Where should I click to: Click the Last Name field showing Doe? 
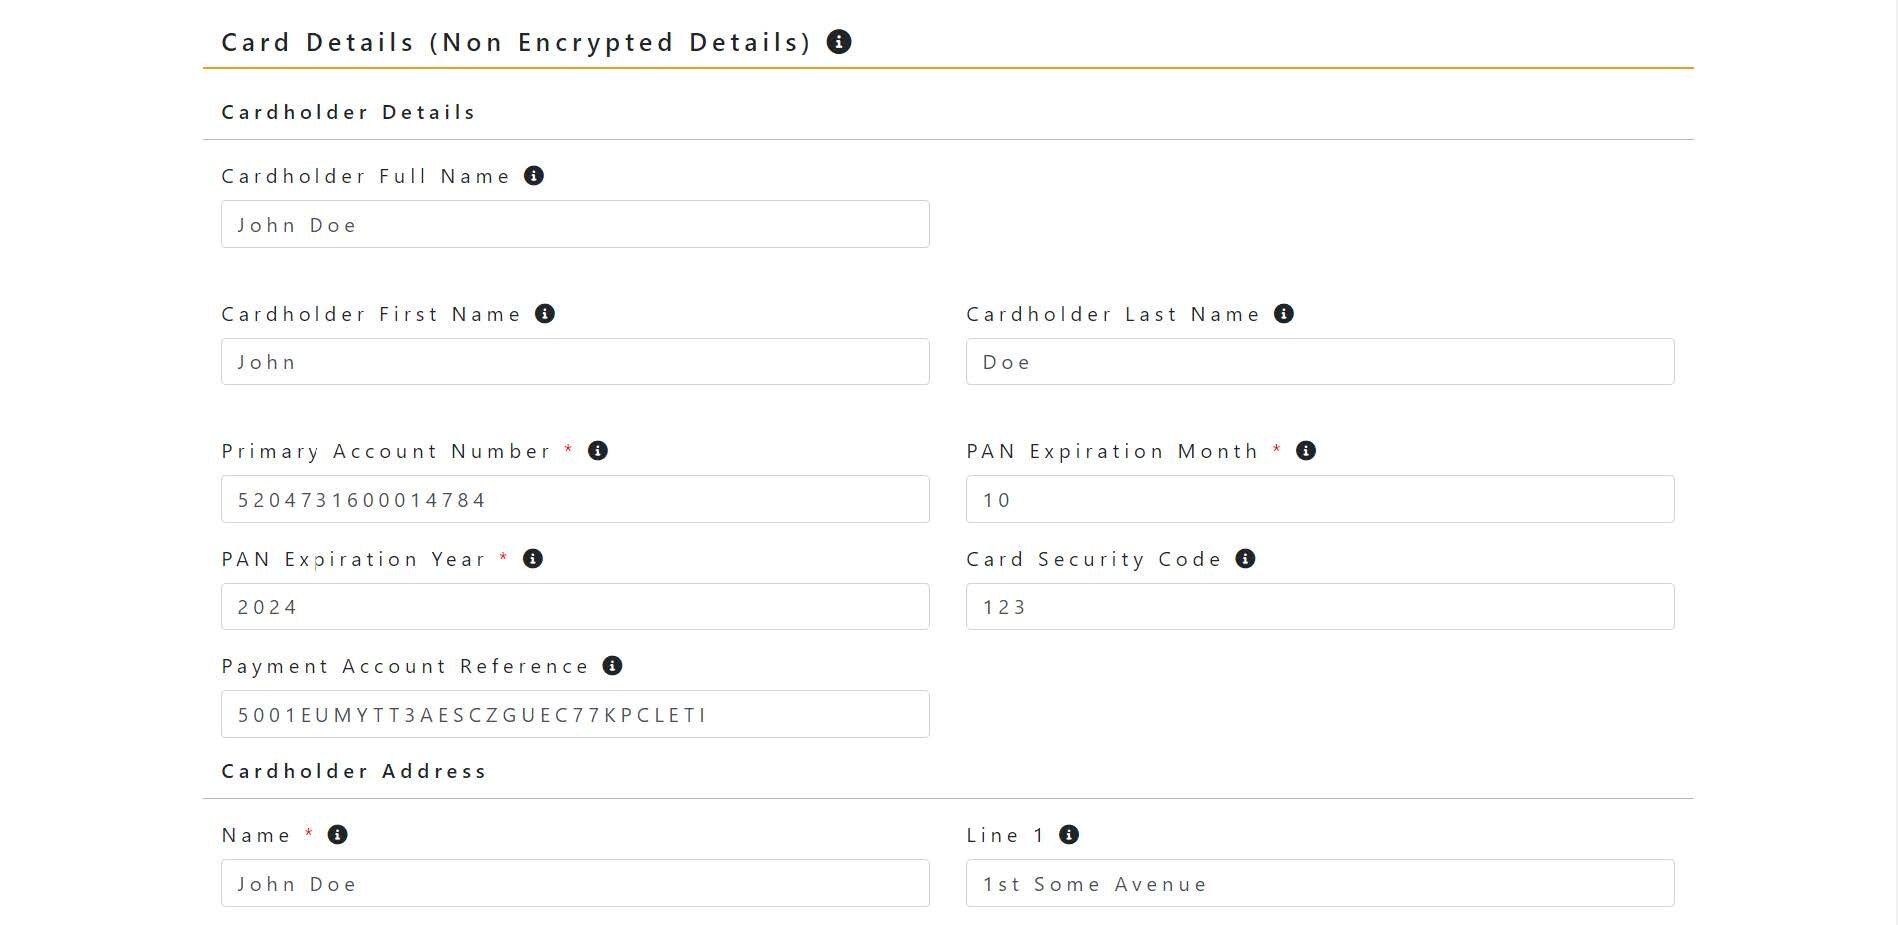click(x=1319, y=361)
